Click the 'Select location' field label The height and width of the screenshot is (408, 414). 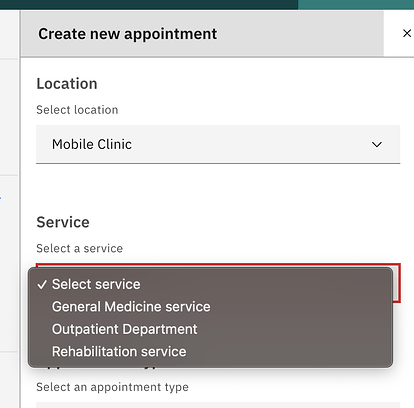[x=77, y=110]
